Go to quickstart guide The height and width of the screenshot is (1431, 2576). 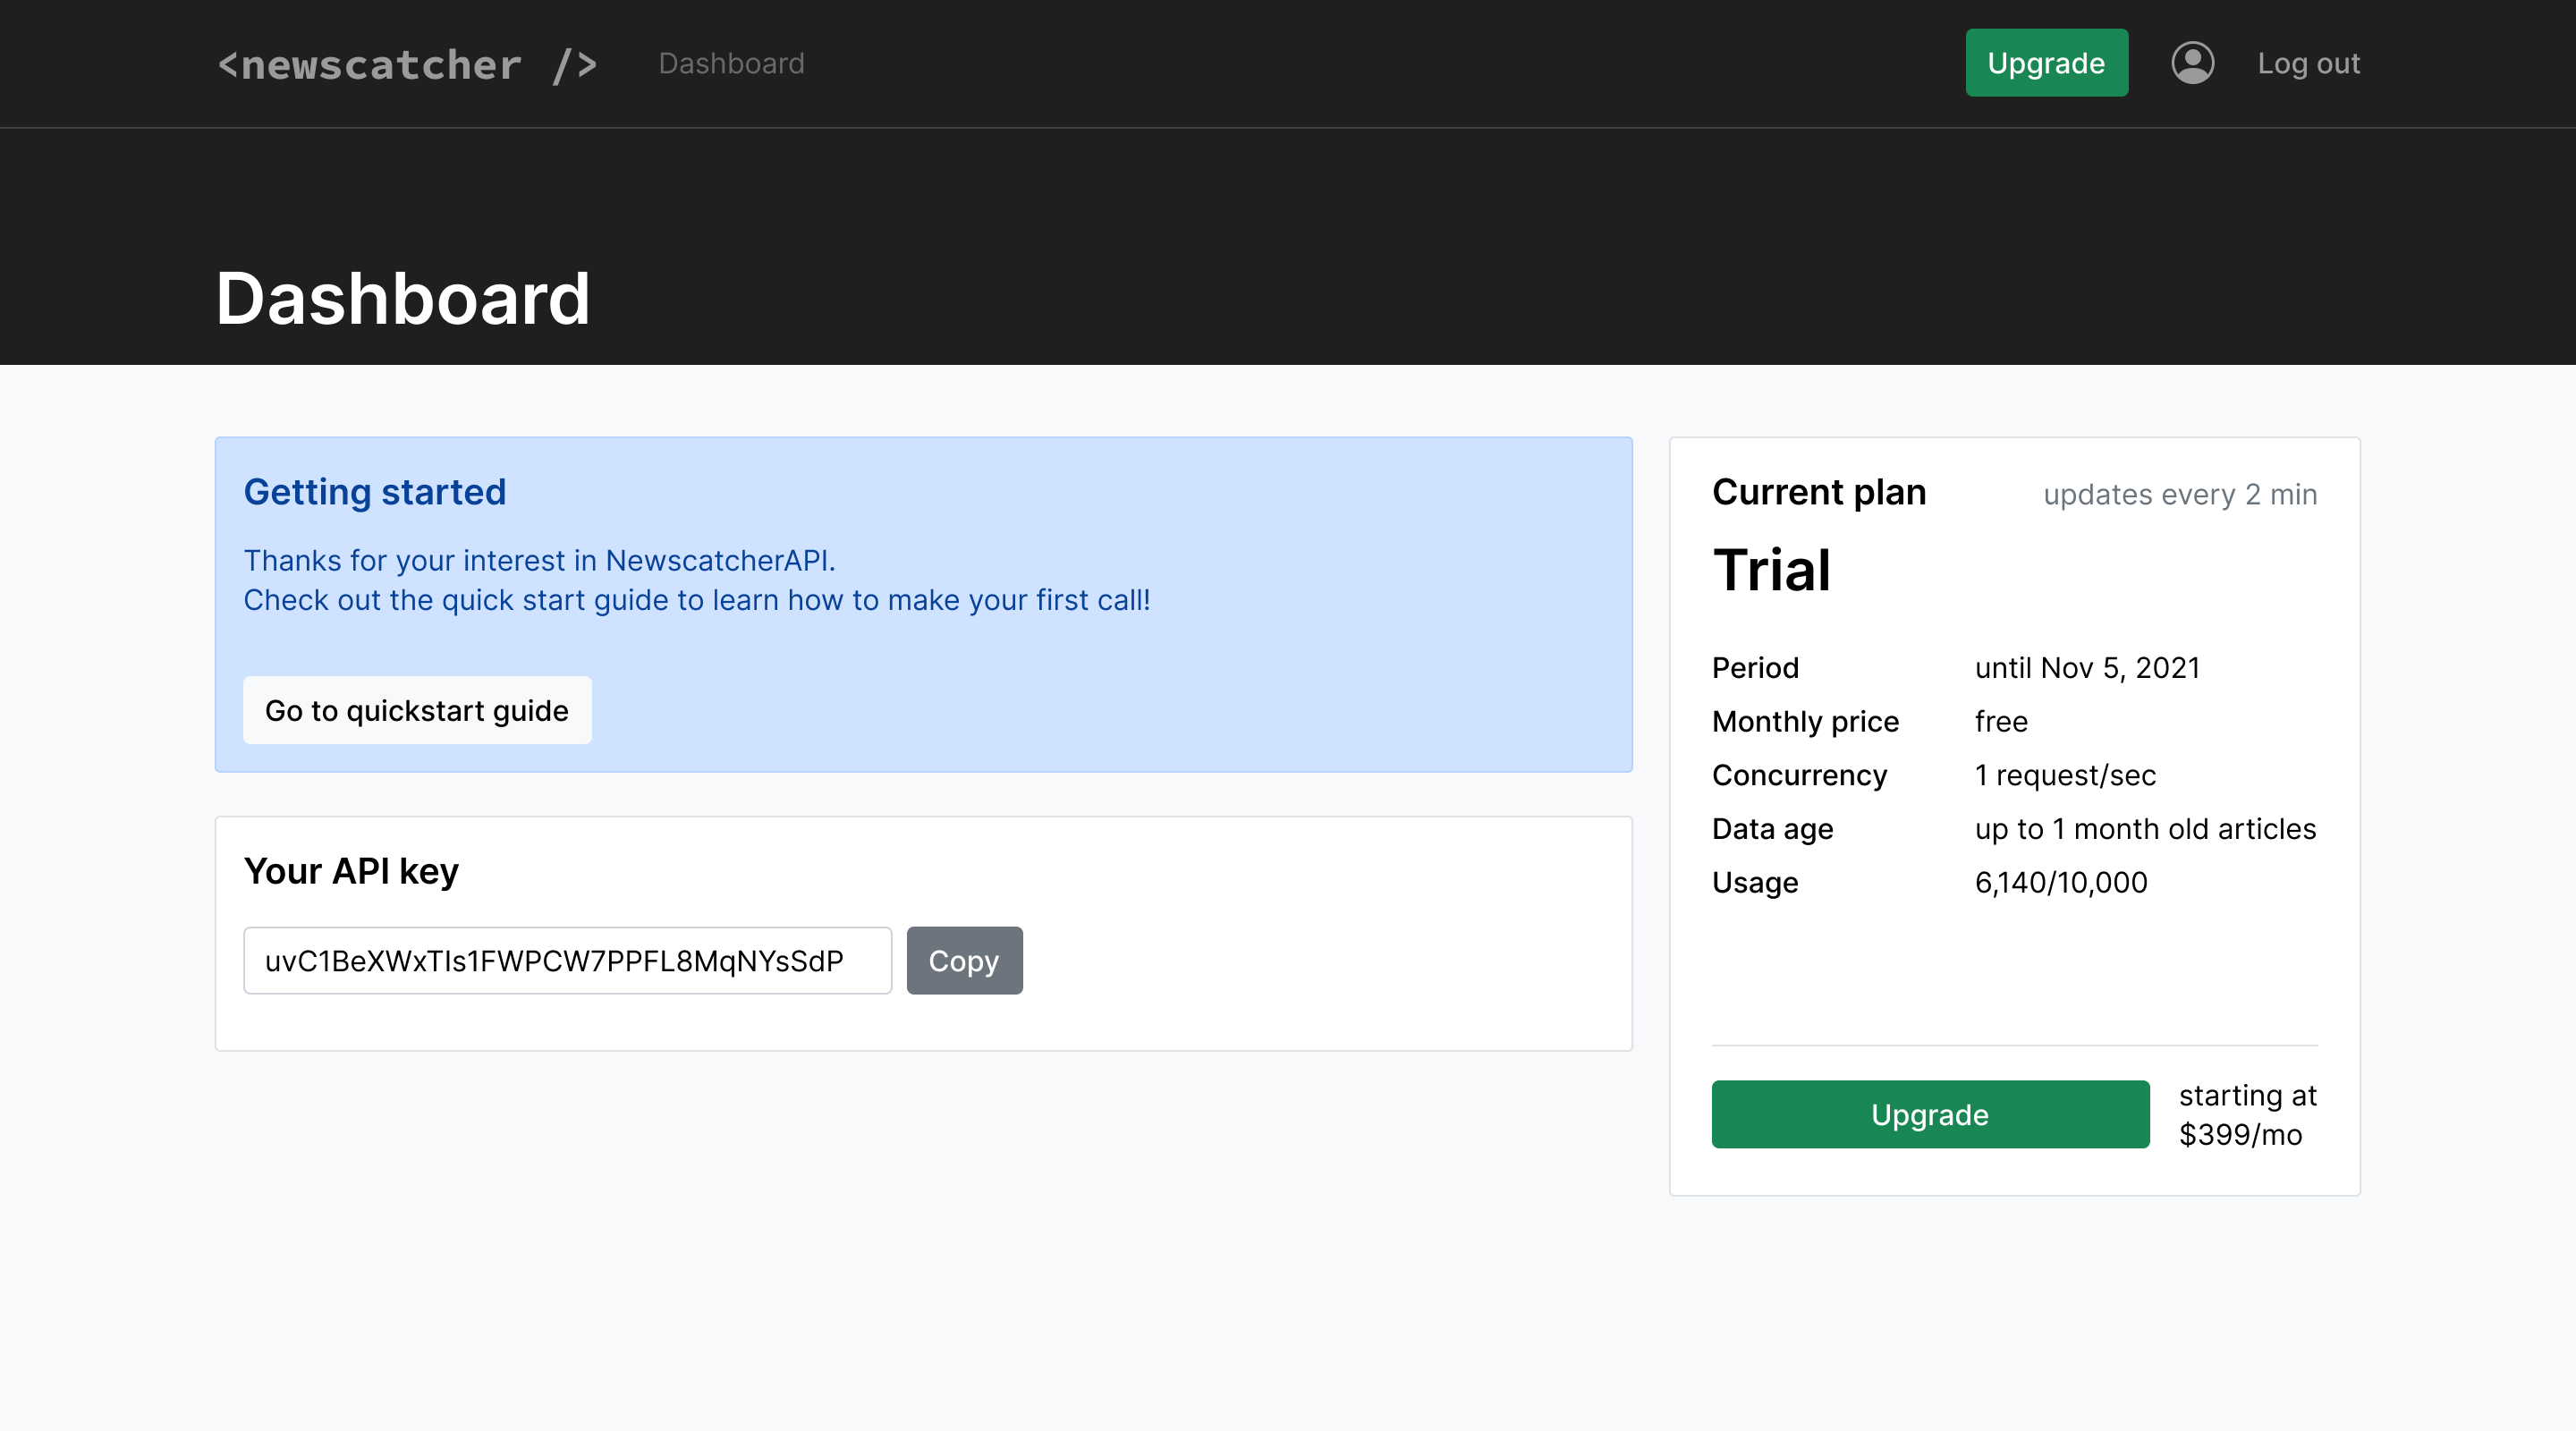point(417,710)
